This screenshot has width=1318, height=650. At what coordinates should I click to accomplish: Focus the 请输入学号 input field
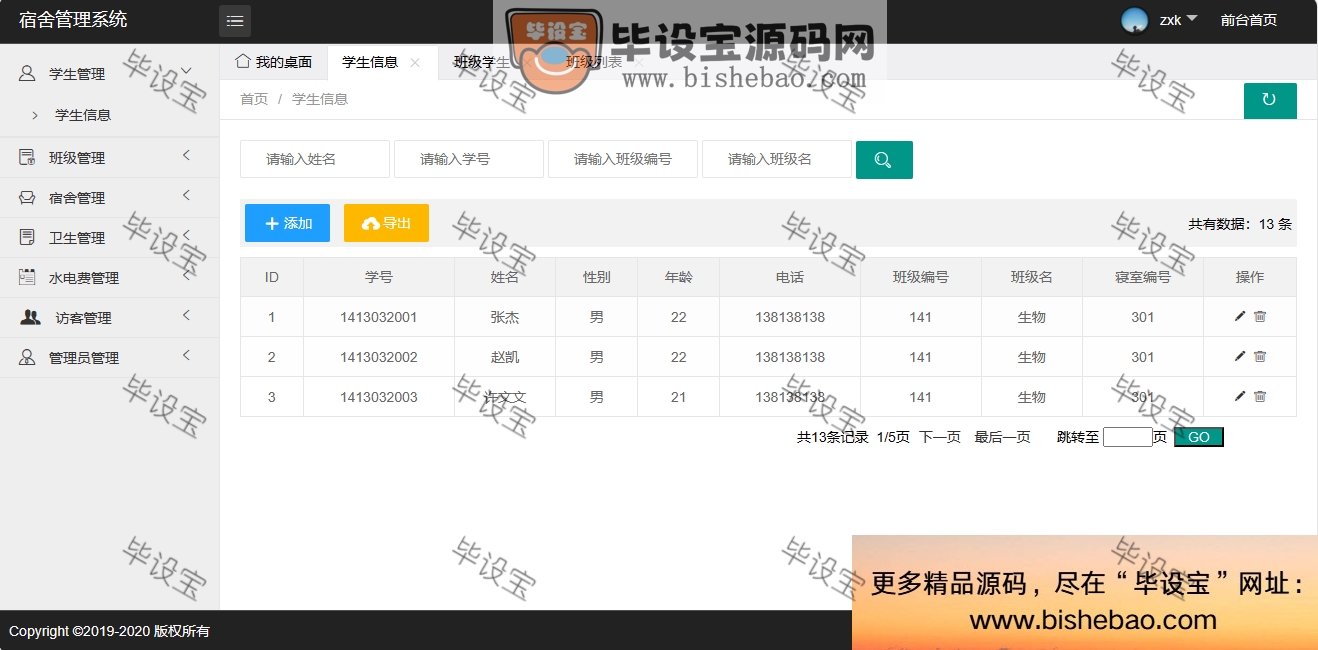[469, 159]
